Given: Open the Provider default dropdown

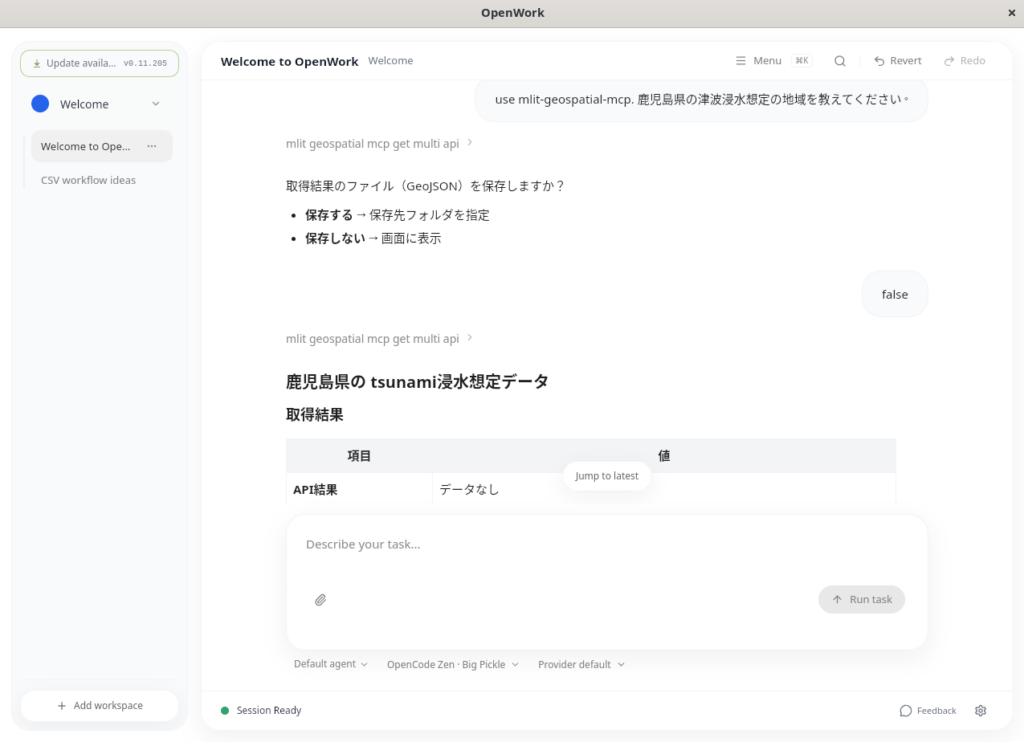Looking at the screenshot, I should [x=581, y=664].
